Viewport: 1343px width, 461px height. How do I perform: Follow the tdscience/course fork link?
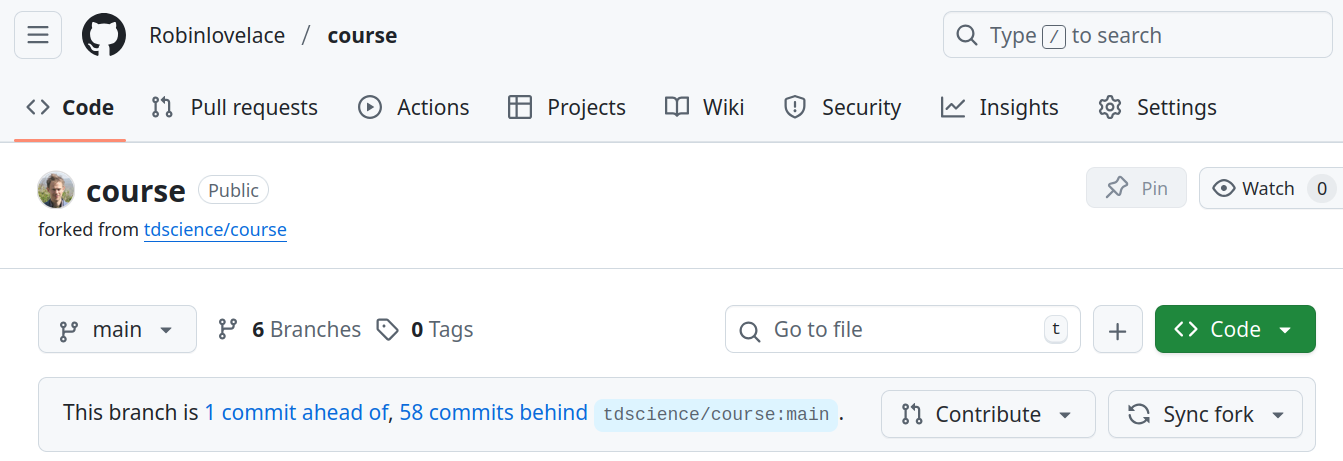tap(215, 230)
